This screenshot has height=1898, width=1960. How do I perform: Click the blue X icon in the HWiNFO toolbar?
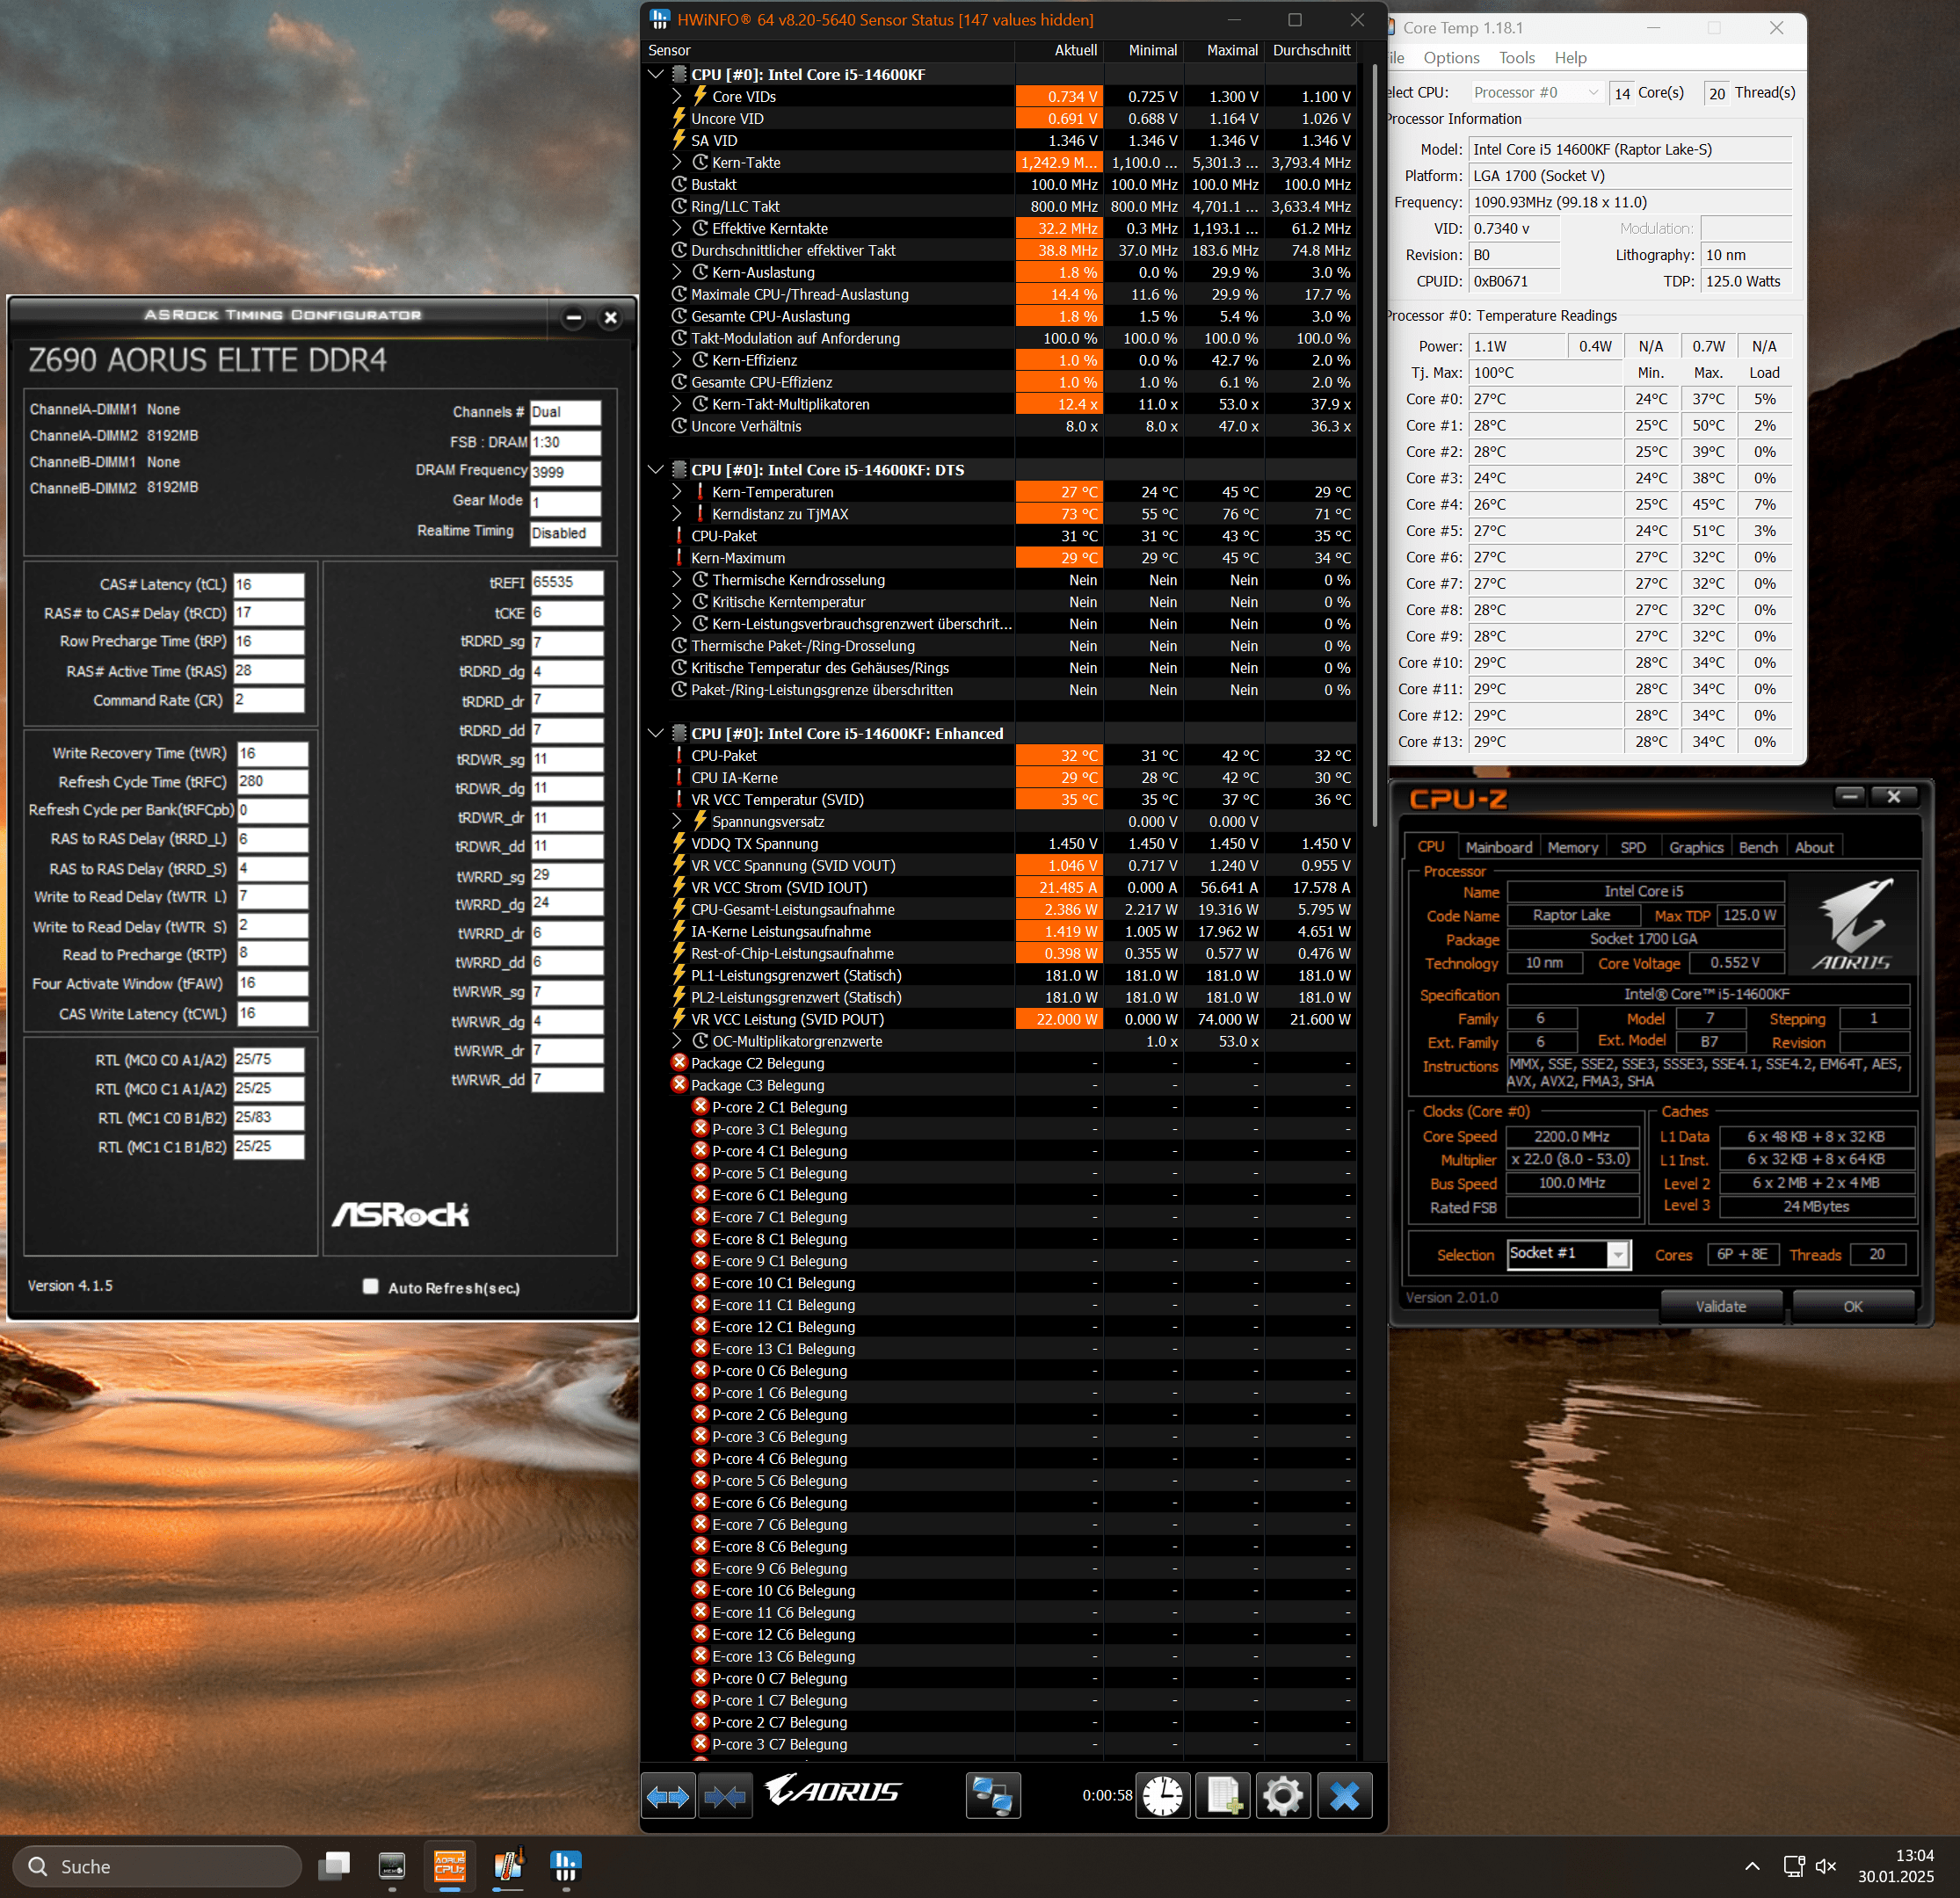pyautogui.click(x=1344, y=1797)
